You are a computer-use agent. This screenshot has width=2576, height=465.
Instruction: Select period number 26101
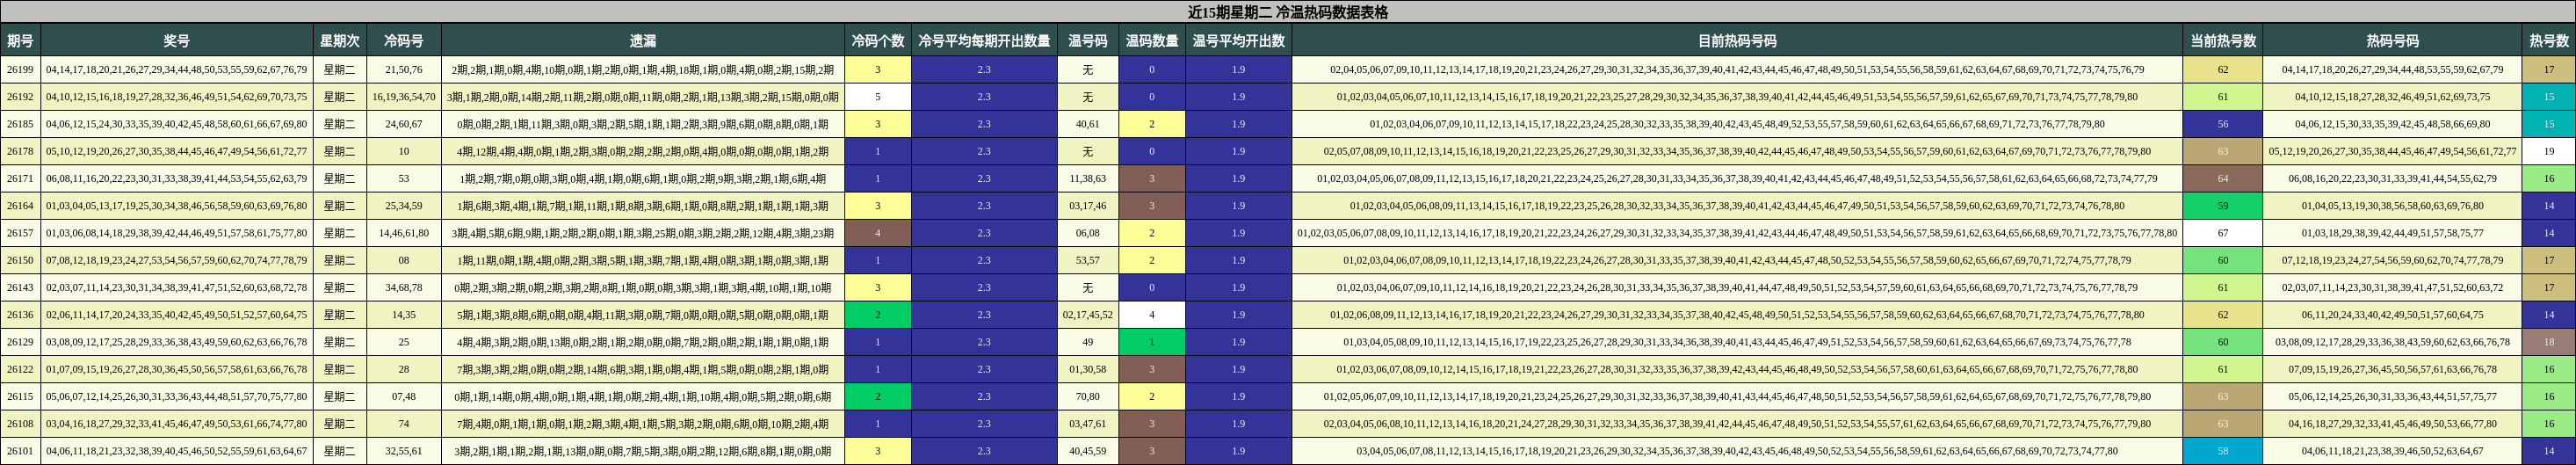click(x=20, y=451)
